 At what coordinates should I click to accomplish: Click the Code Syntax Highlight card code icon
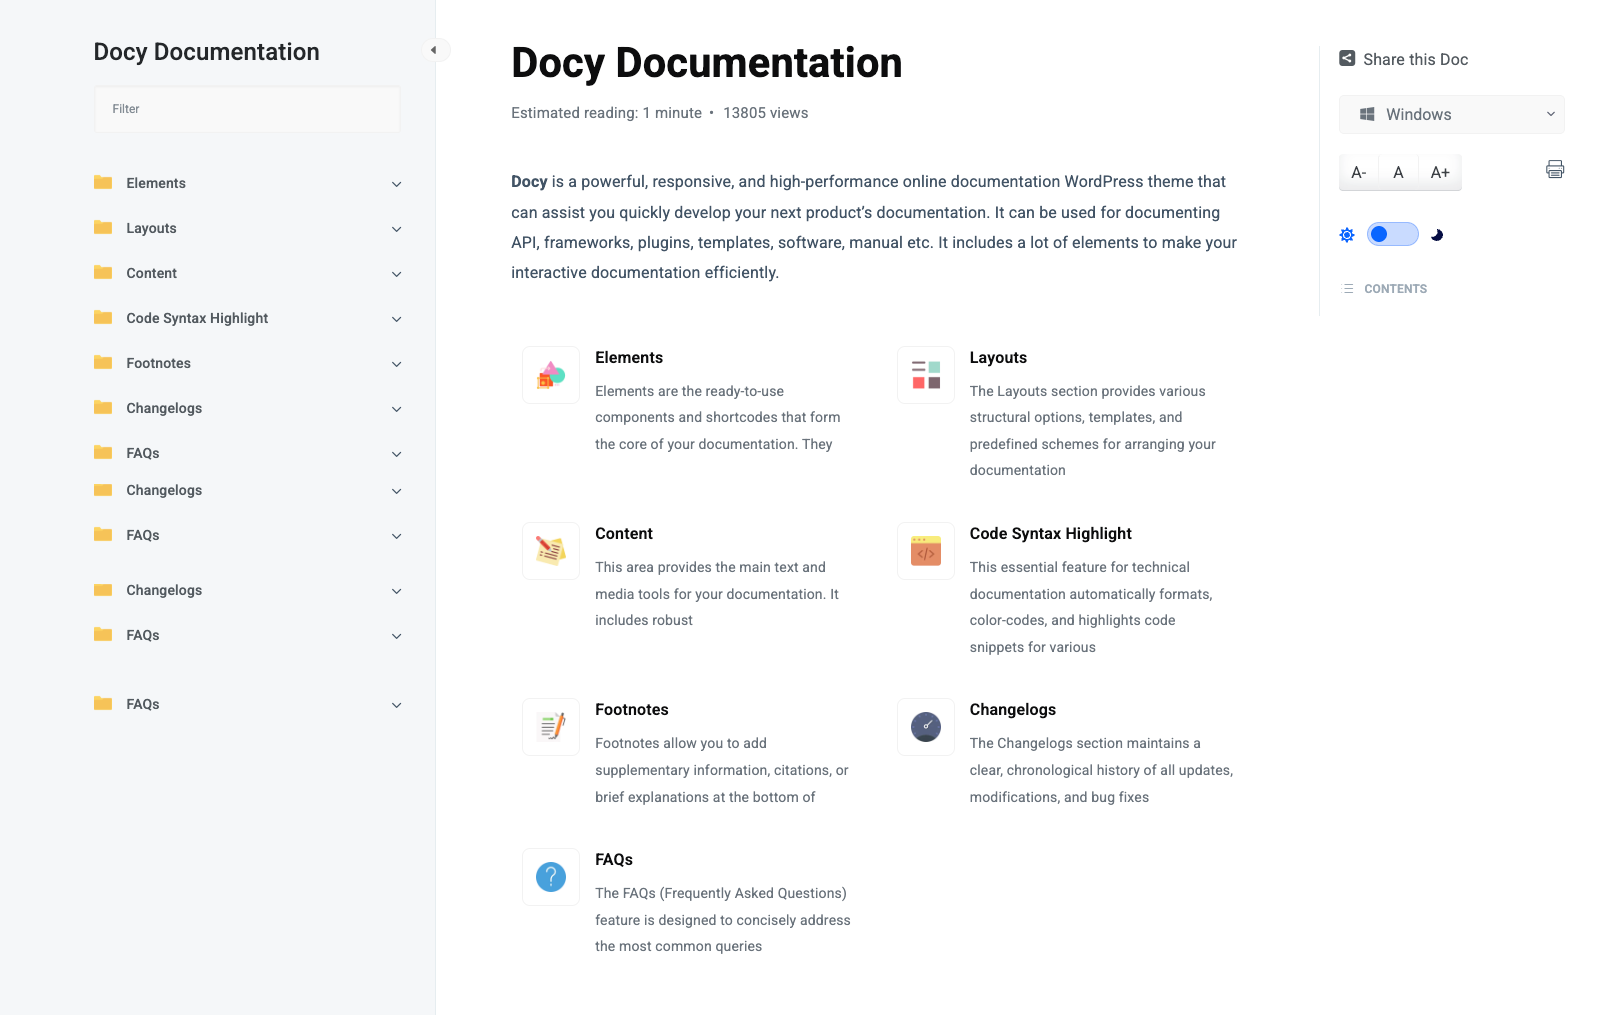coord(926,551)
